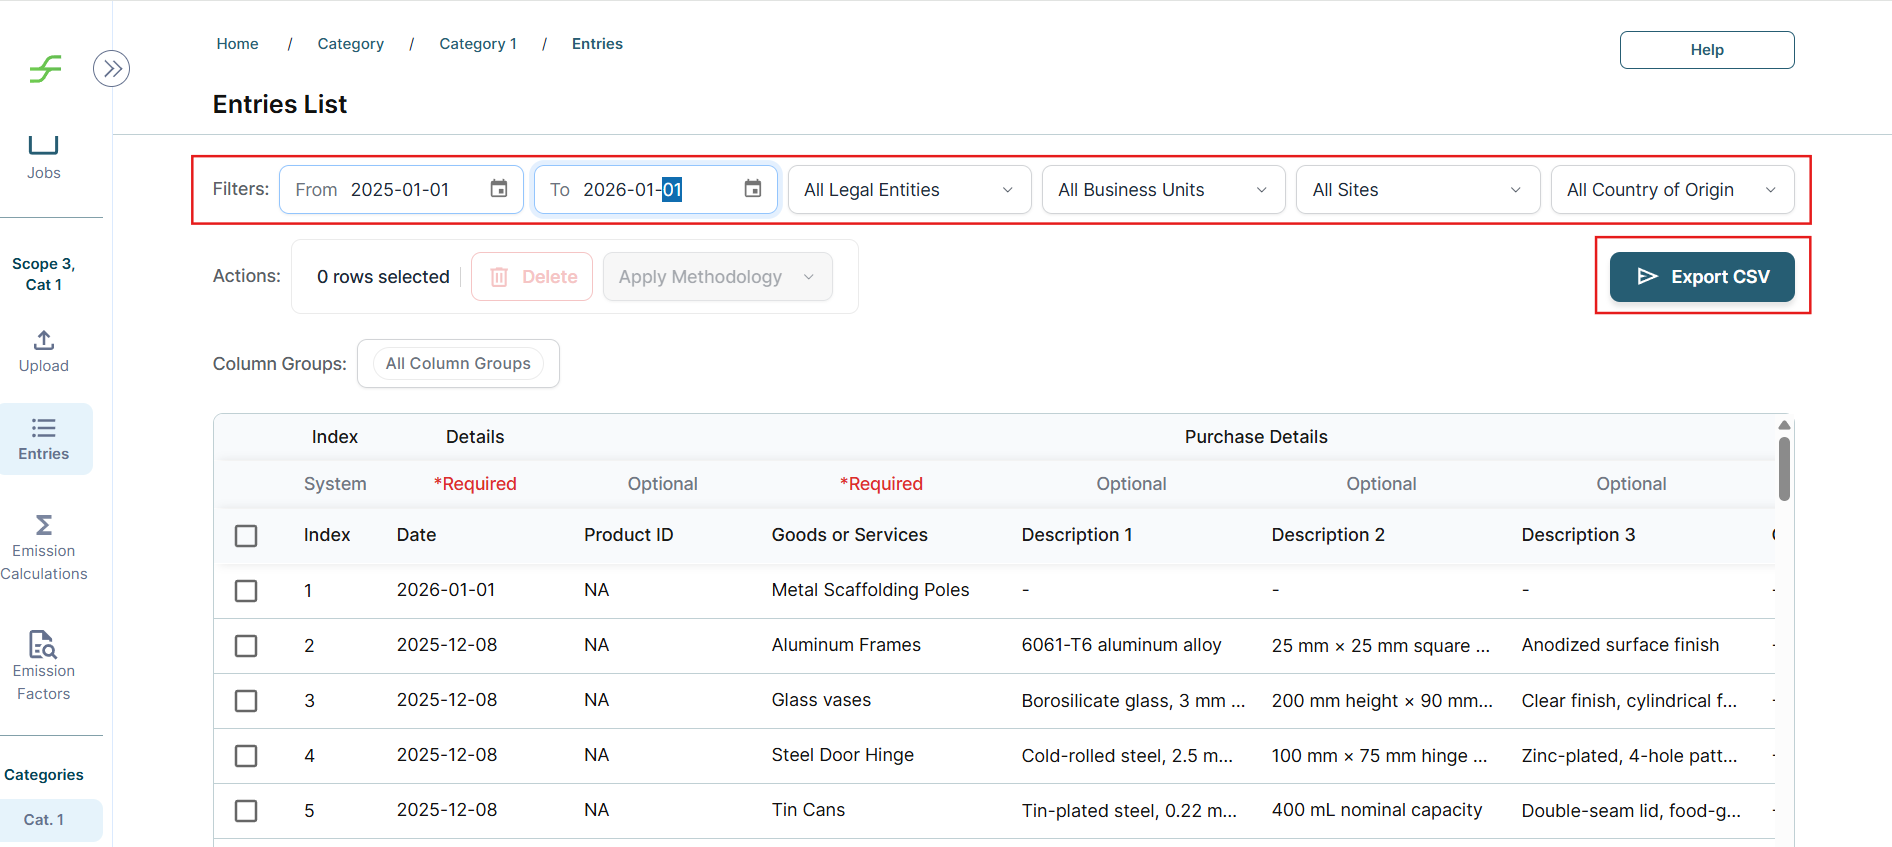Open calendar picker for From date
This screenshot has width=1892, height=847.
coord(499,189)
